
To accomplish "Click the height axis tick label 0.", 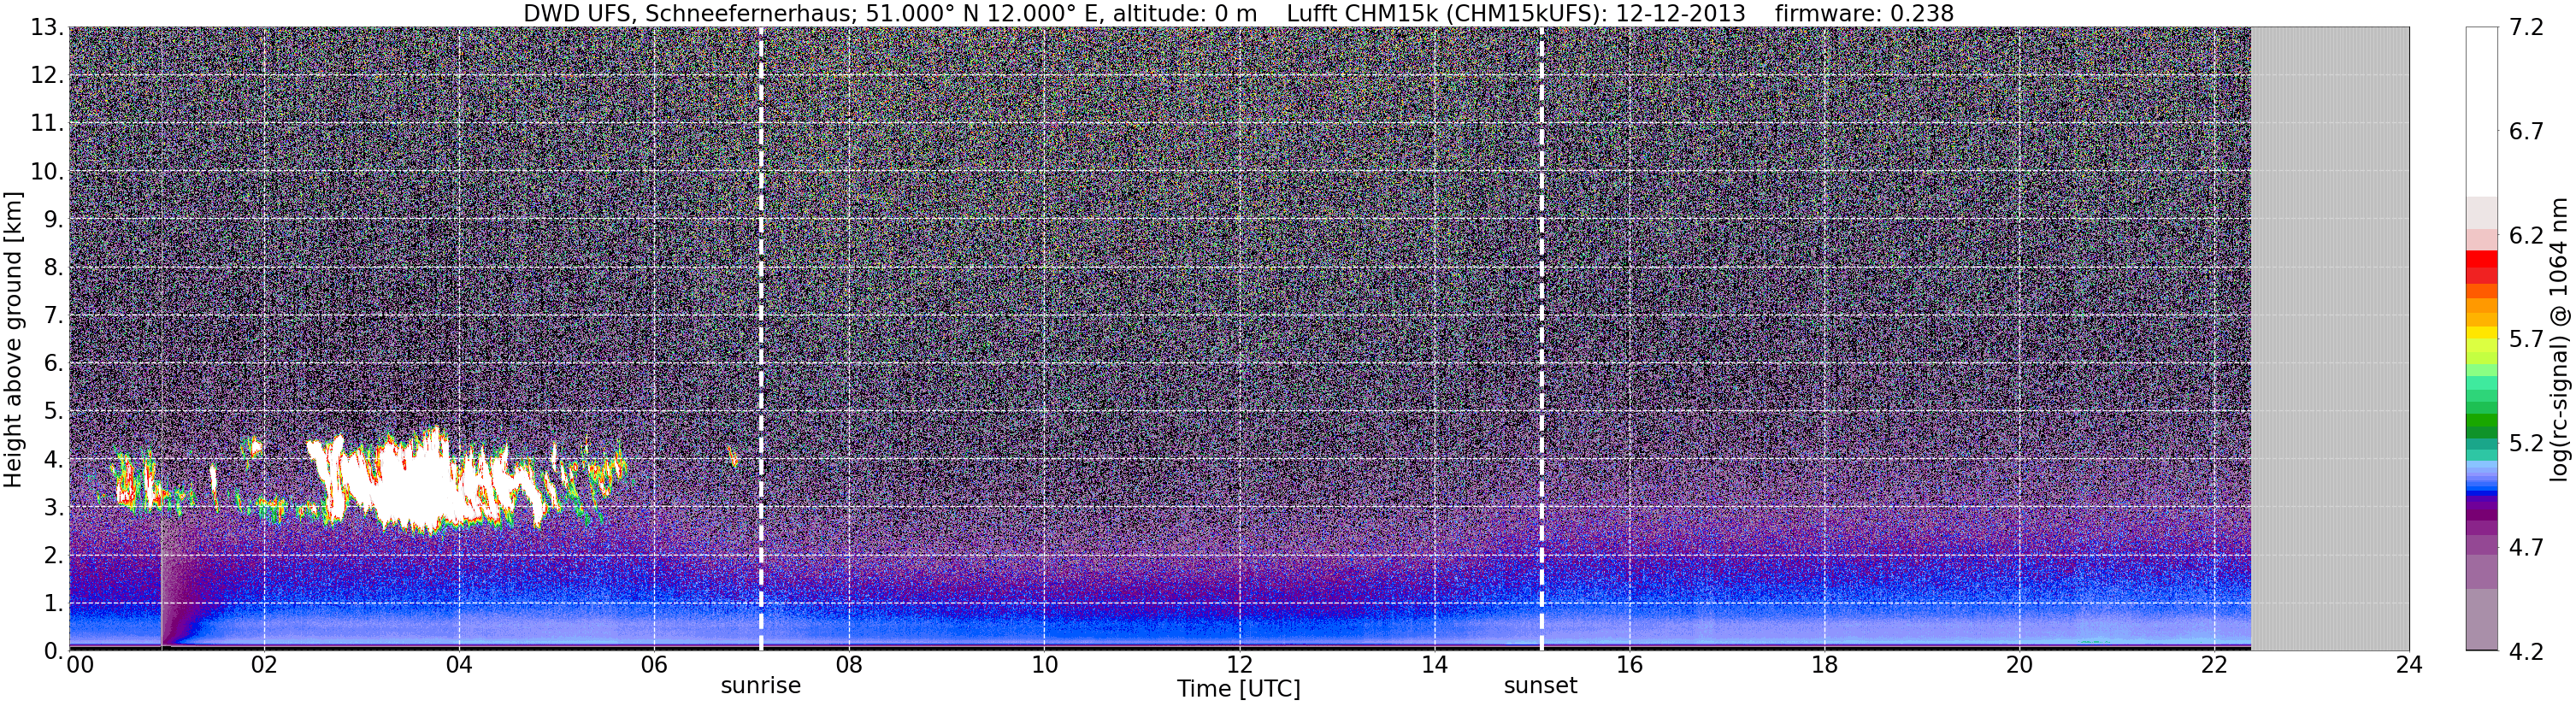I will point(54,652).
